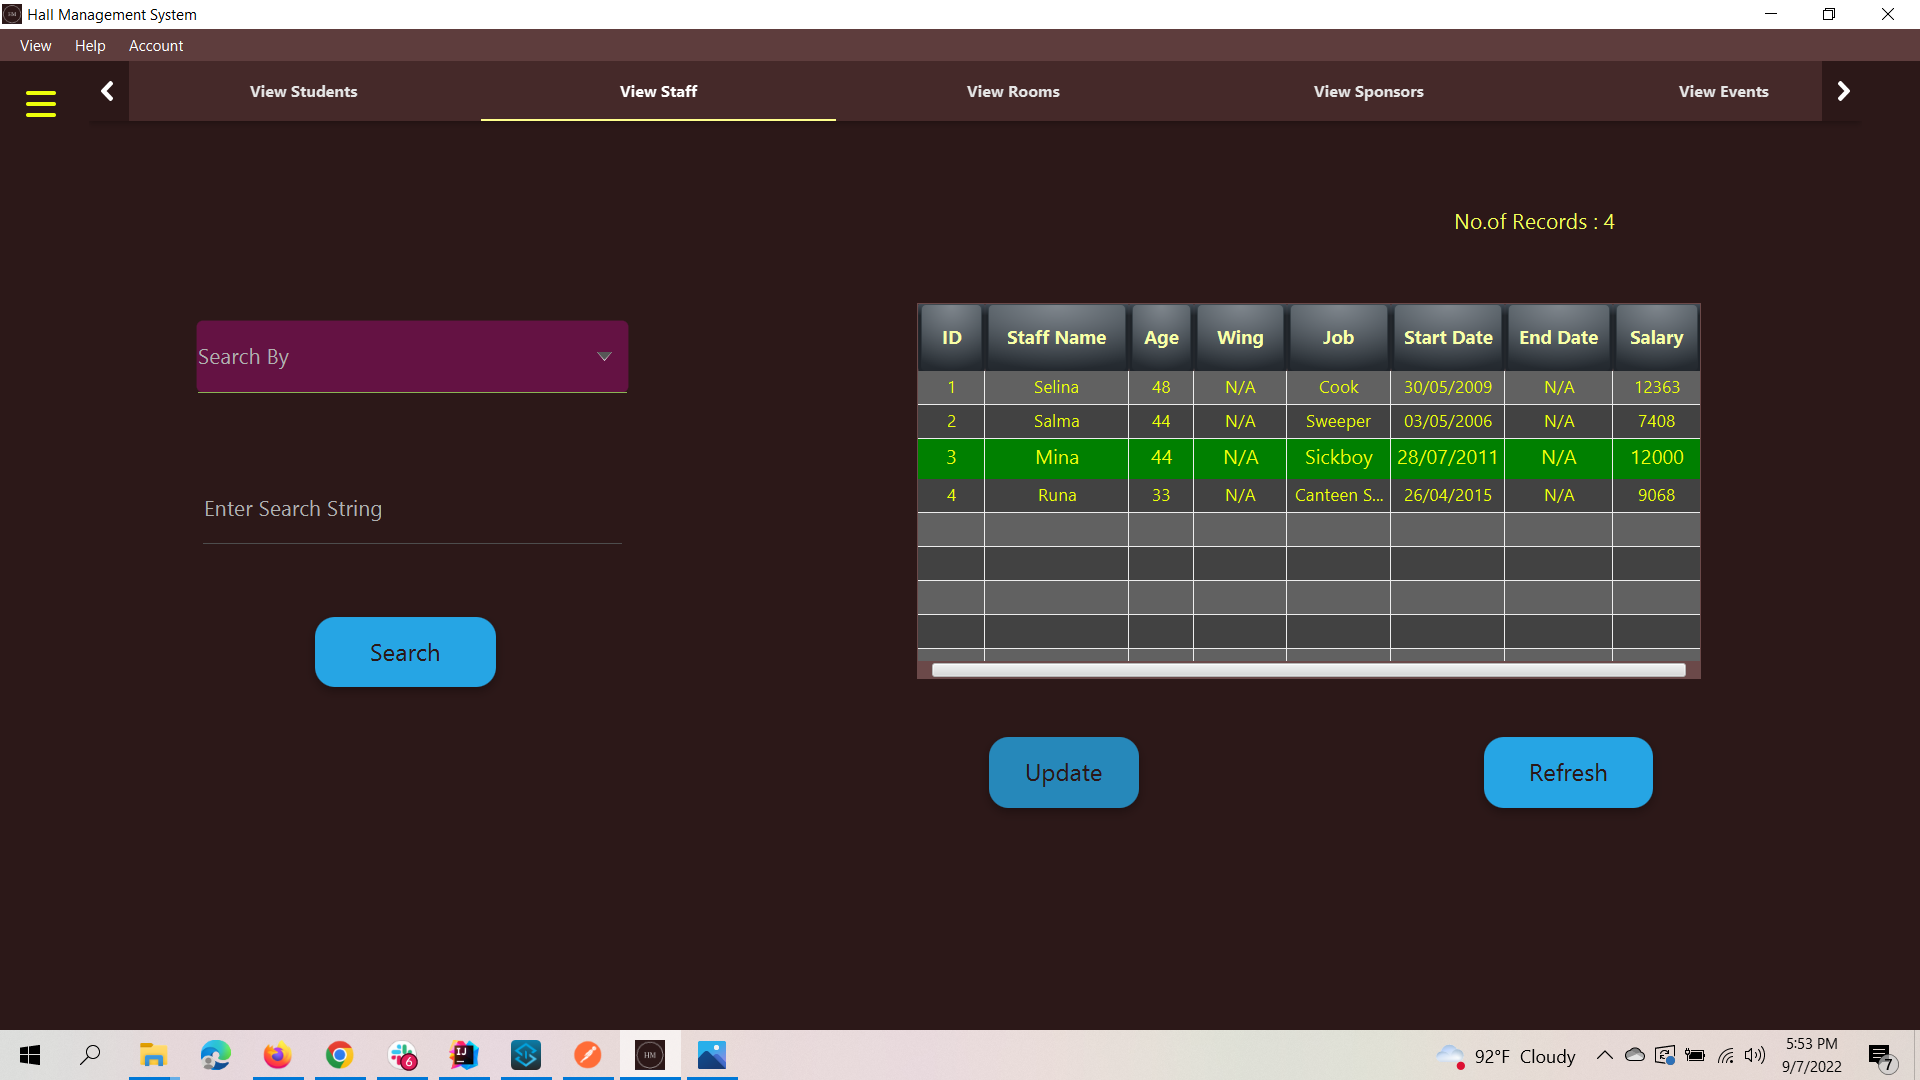Click the Update button
1920x1080 pixels.
click(x=1063, y=772)
